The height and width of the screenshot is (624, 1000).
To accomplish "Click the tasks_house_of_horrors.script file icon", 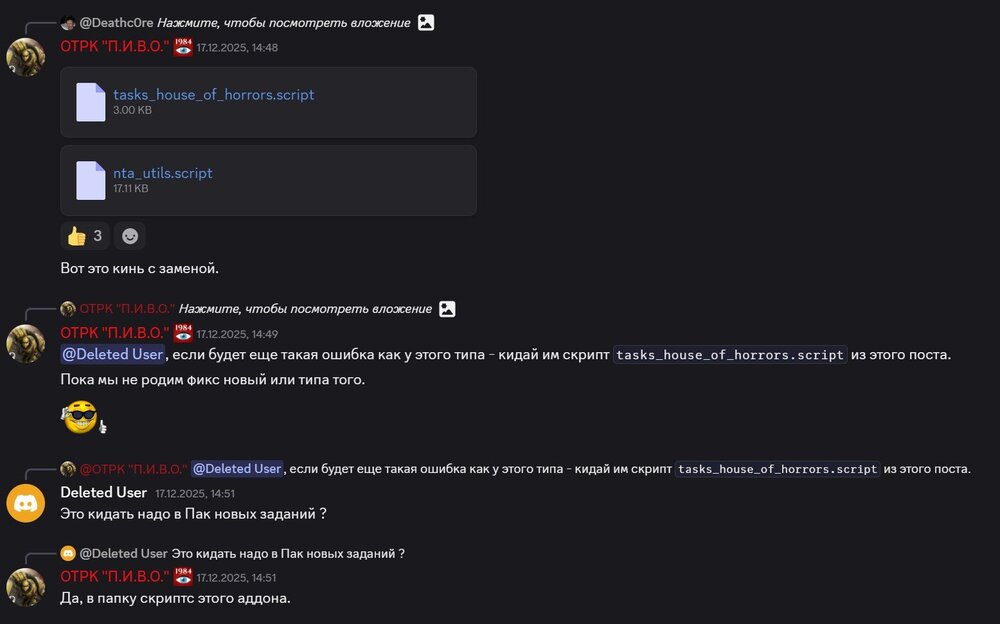I will pos(91,102).
